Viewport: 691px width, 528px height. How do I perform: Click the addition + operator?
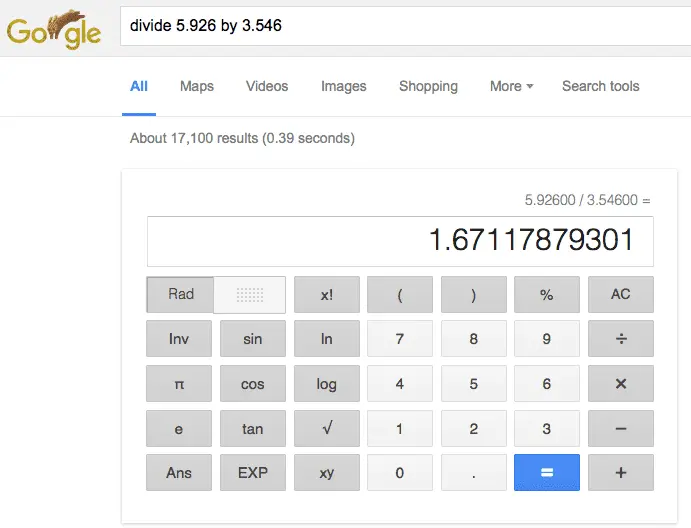click(621, 472)
